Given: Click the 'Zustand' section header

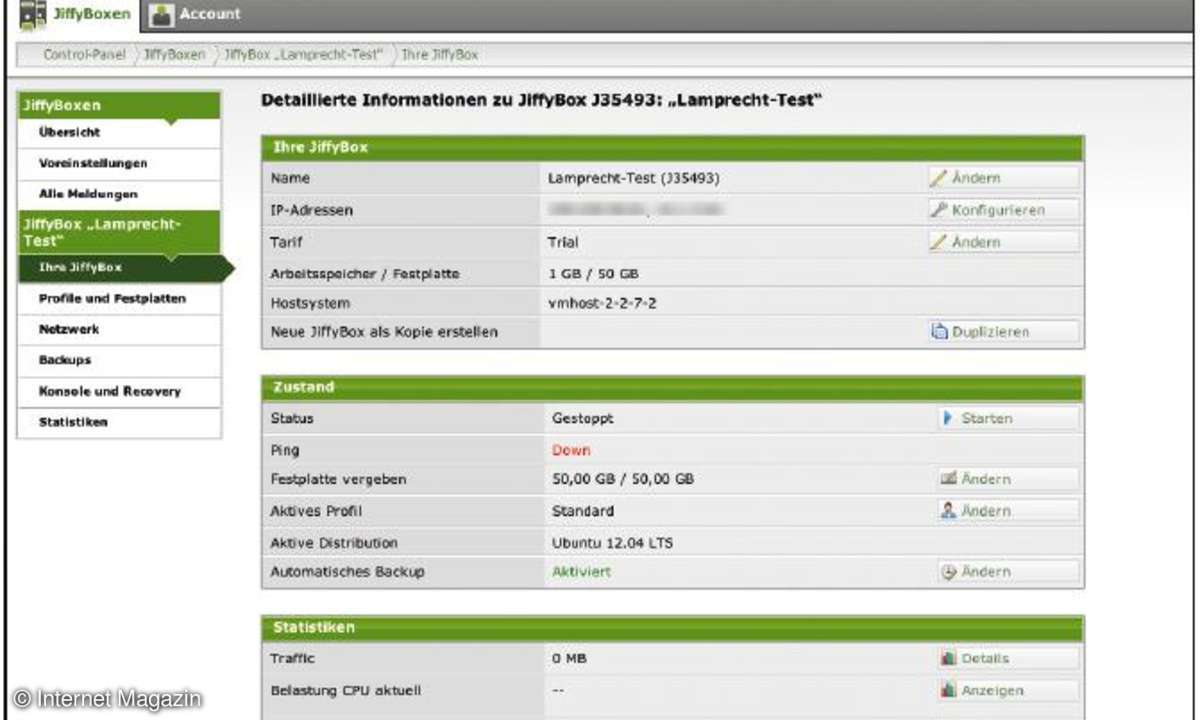Looking at the screenshot, I should tap(673, 386).
